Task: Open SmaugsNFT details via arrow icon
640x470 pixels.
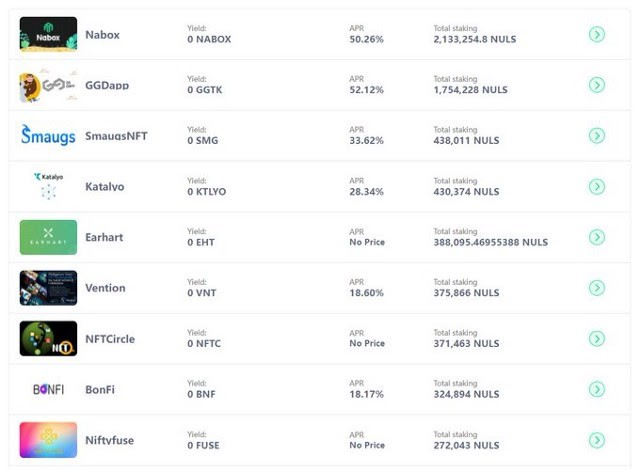Action: coord(597,136)
